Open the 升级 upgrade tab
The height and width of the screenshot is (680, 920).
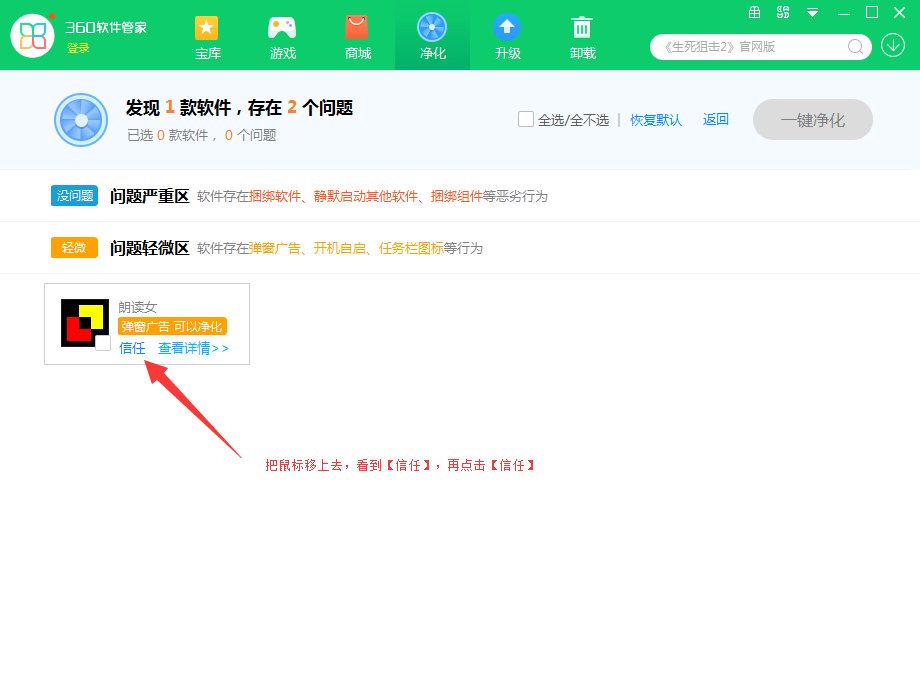coord(508,38)
